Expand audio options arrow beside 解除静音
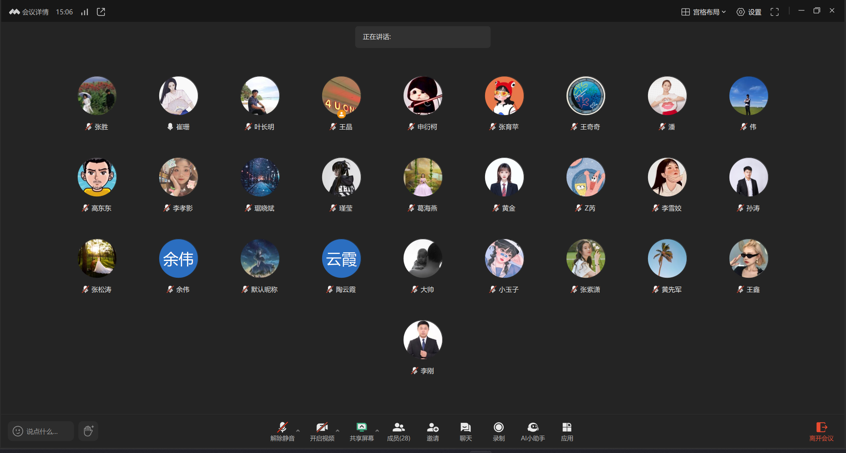This screenshot has height=453, width=846. pos(298,430)
